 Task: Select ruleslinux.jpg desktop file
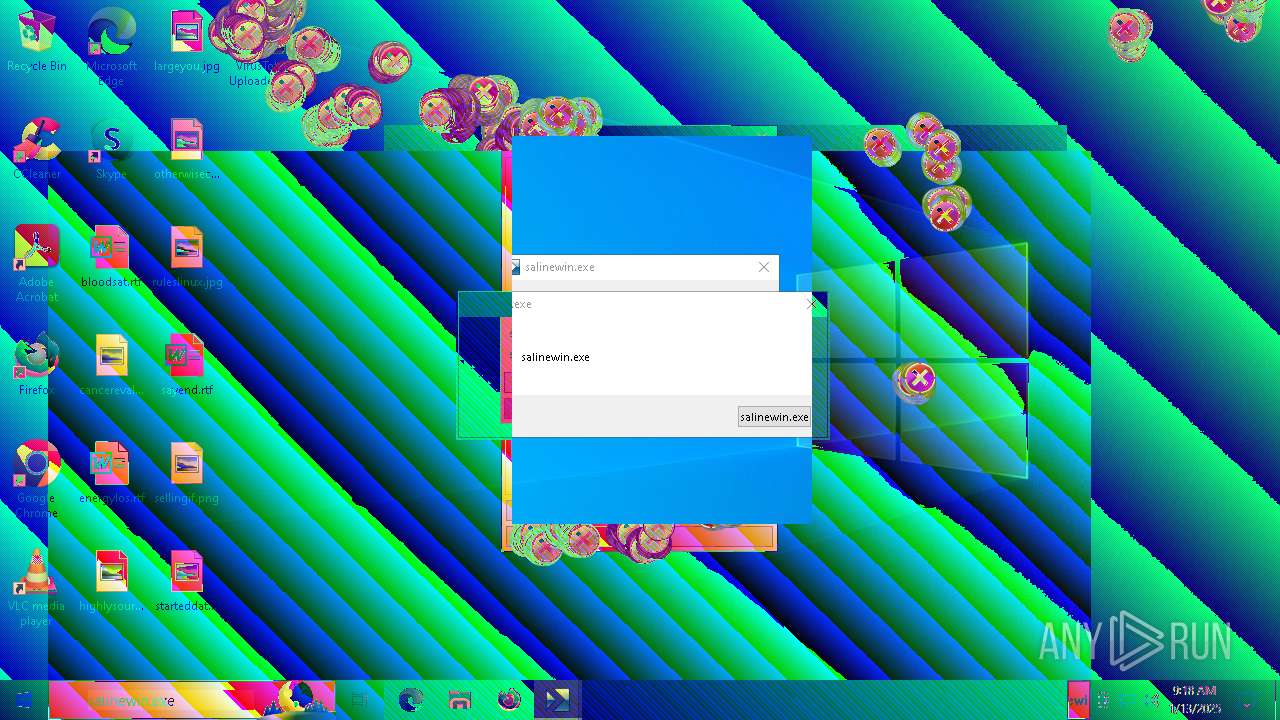click(186, 258)
